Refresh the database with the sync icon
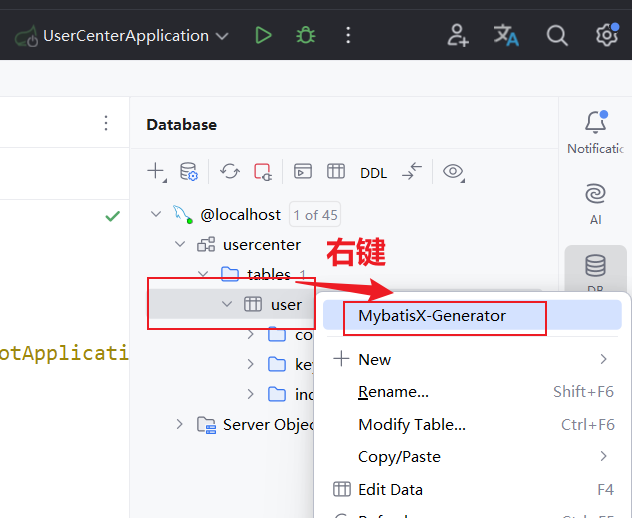 230,172
